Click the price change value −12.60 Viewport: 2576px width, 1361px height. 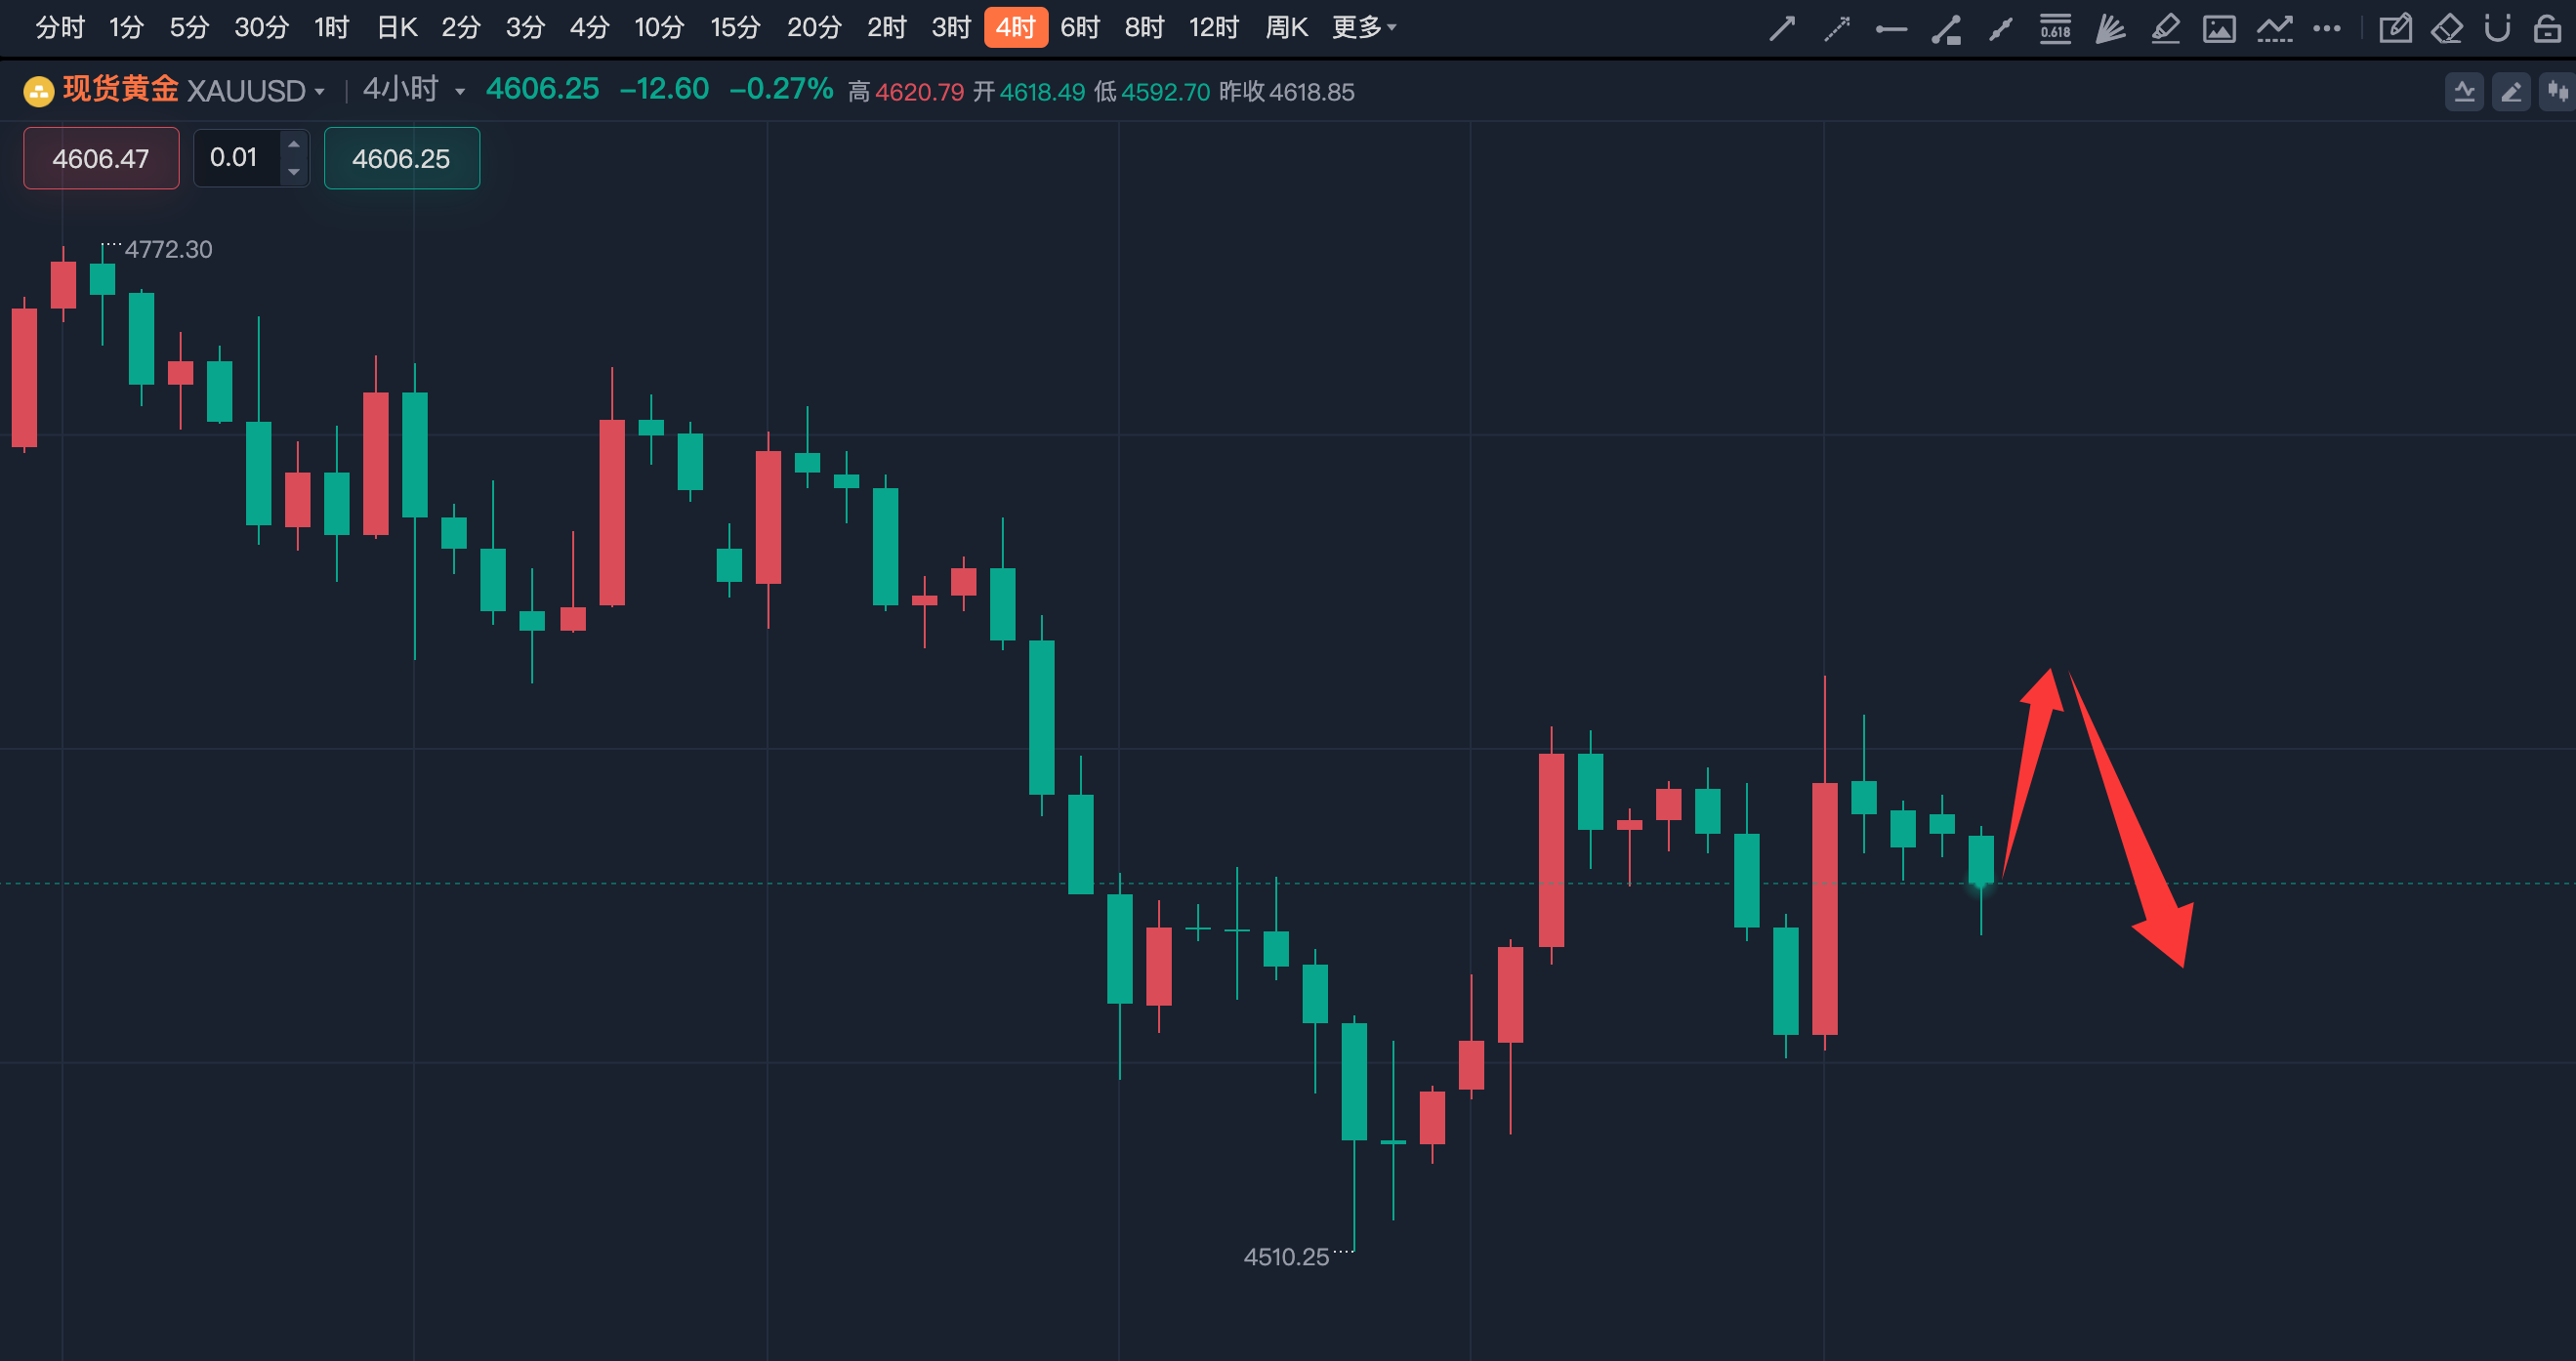[x=664, y=89]
